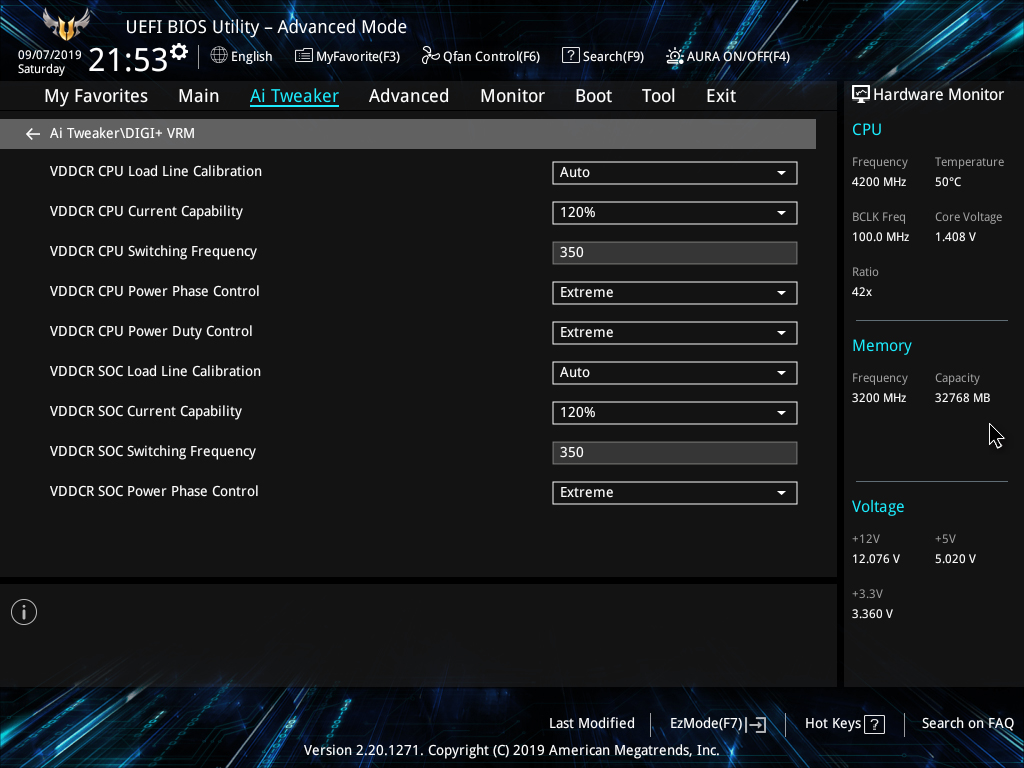Select VDDCR CPU Current Capability label
The width and height of the screenshot is (1024, 768).
[146, 212]
